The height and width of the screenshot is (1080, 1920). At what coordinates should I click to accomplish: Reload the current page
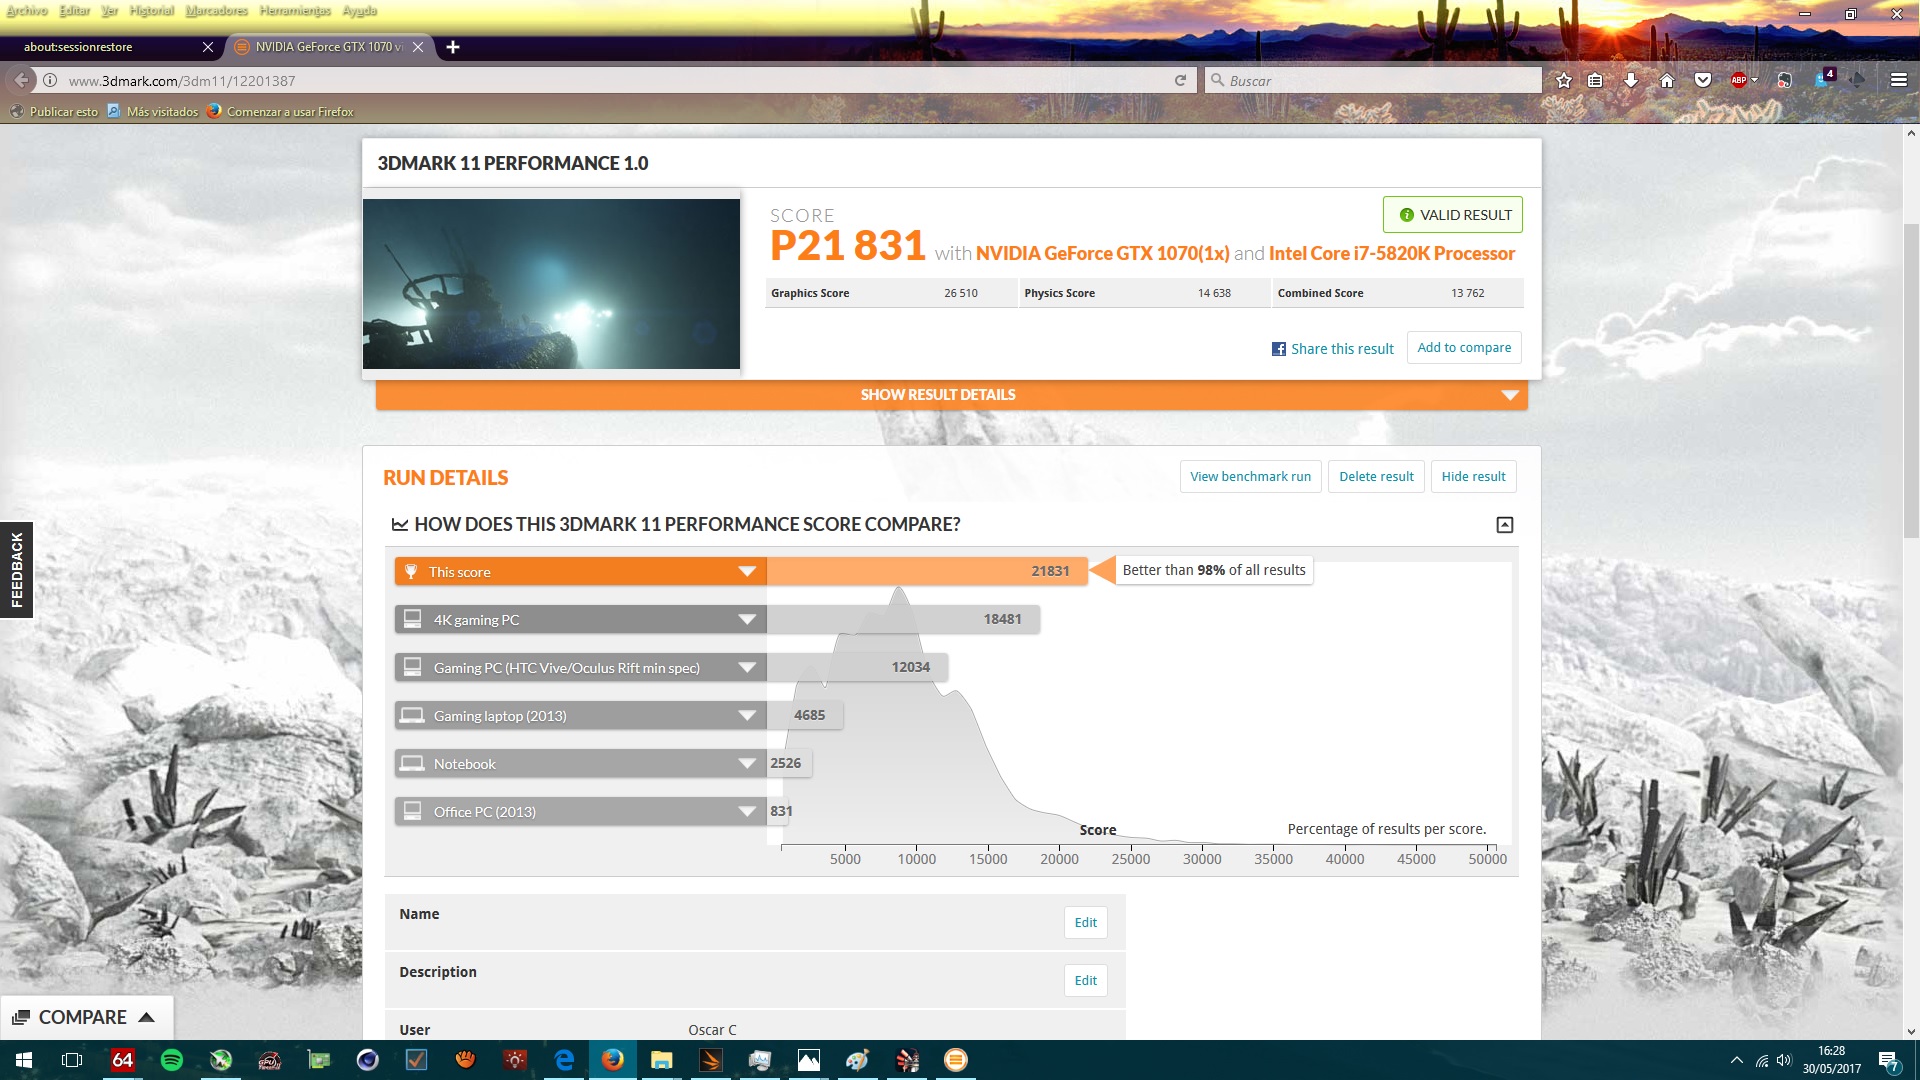click(1180, 81)
